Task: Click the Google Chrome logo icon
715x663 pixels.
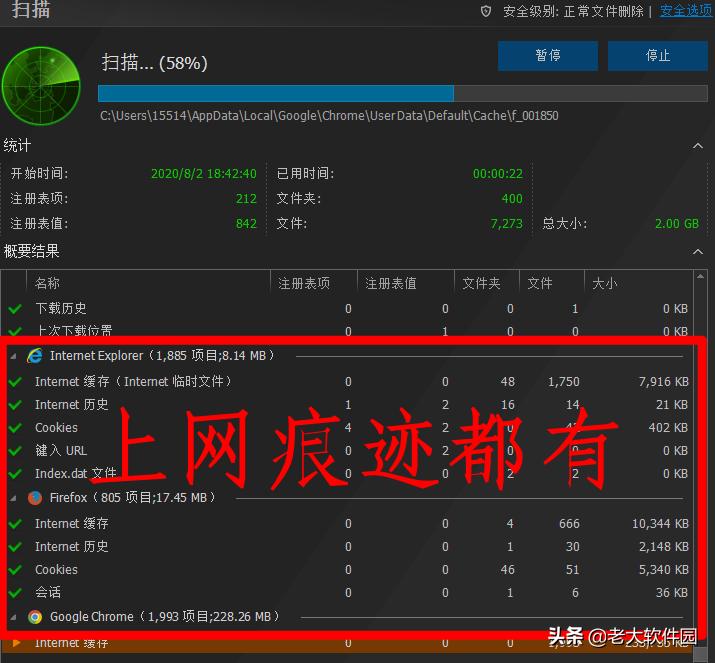Action: (35, 617)
